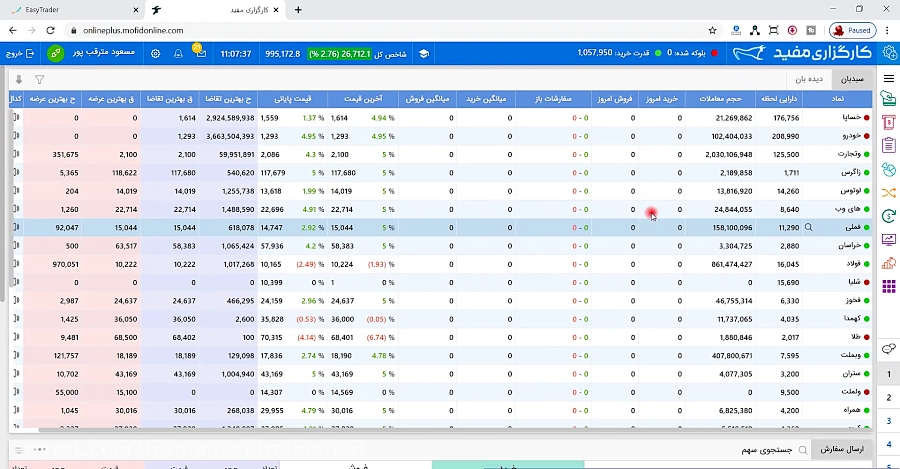Sort by دارایی لحظه column header
The image size is (900, 469).
tap(779, 99)
